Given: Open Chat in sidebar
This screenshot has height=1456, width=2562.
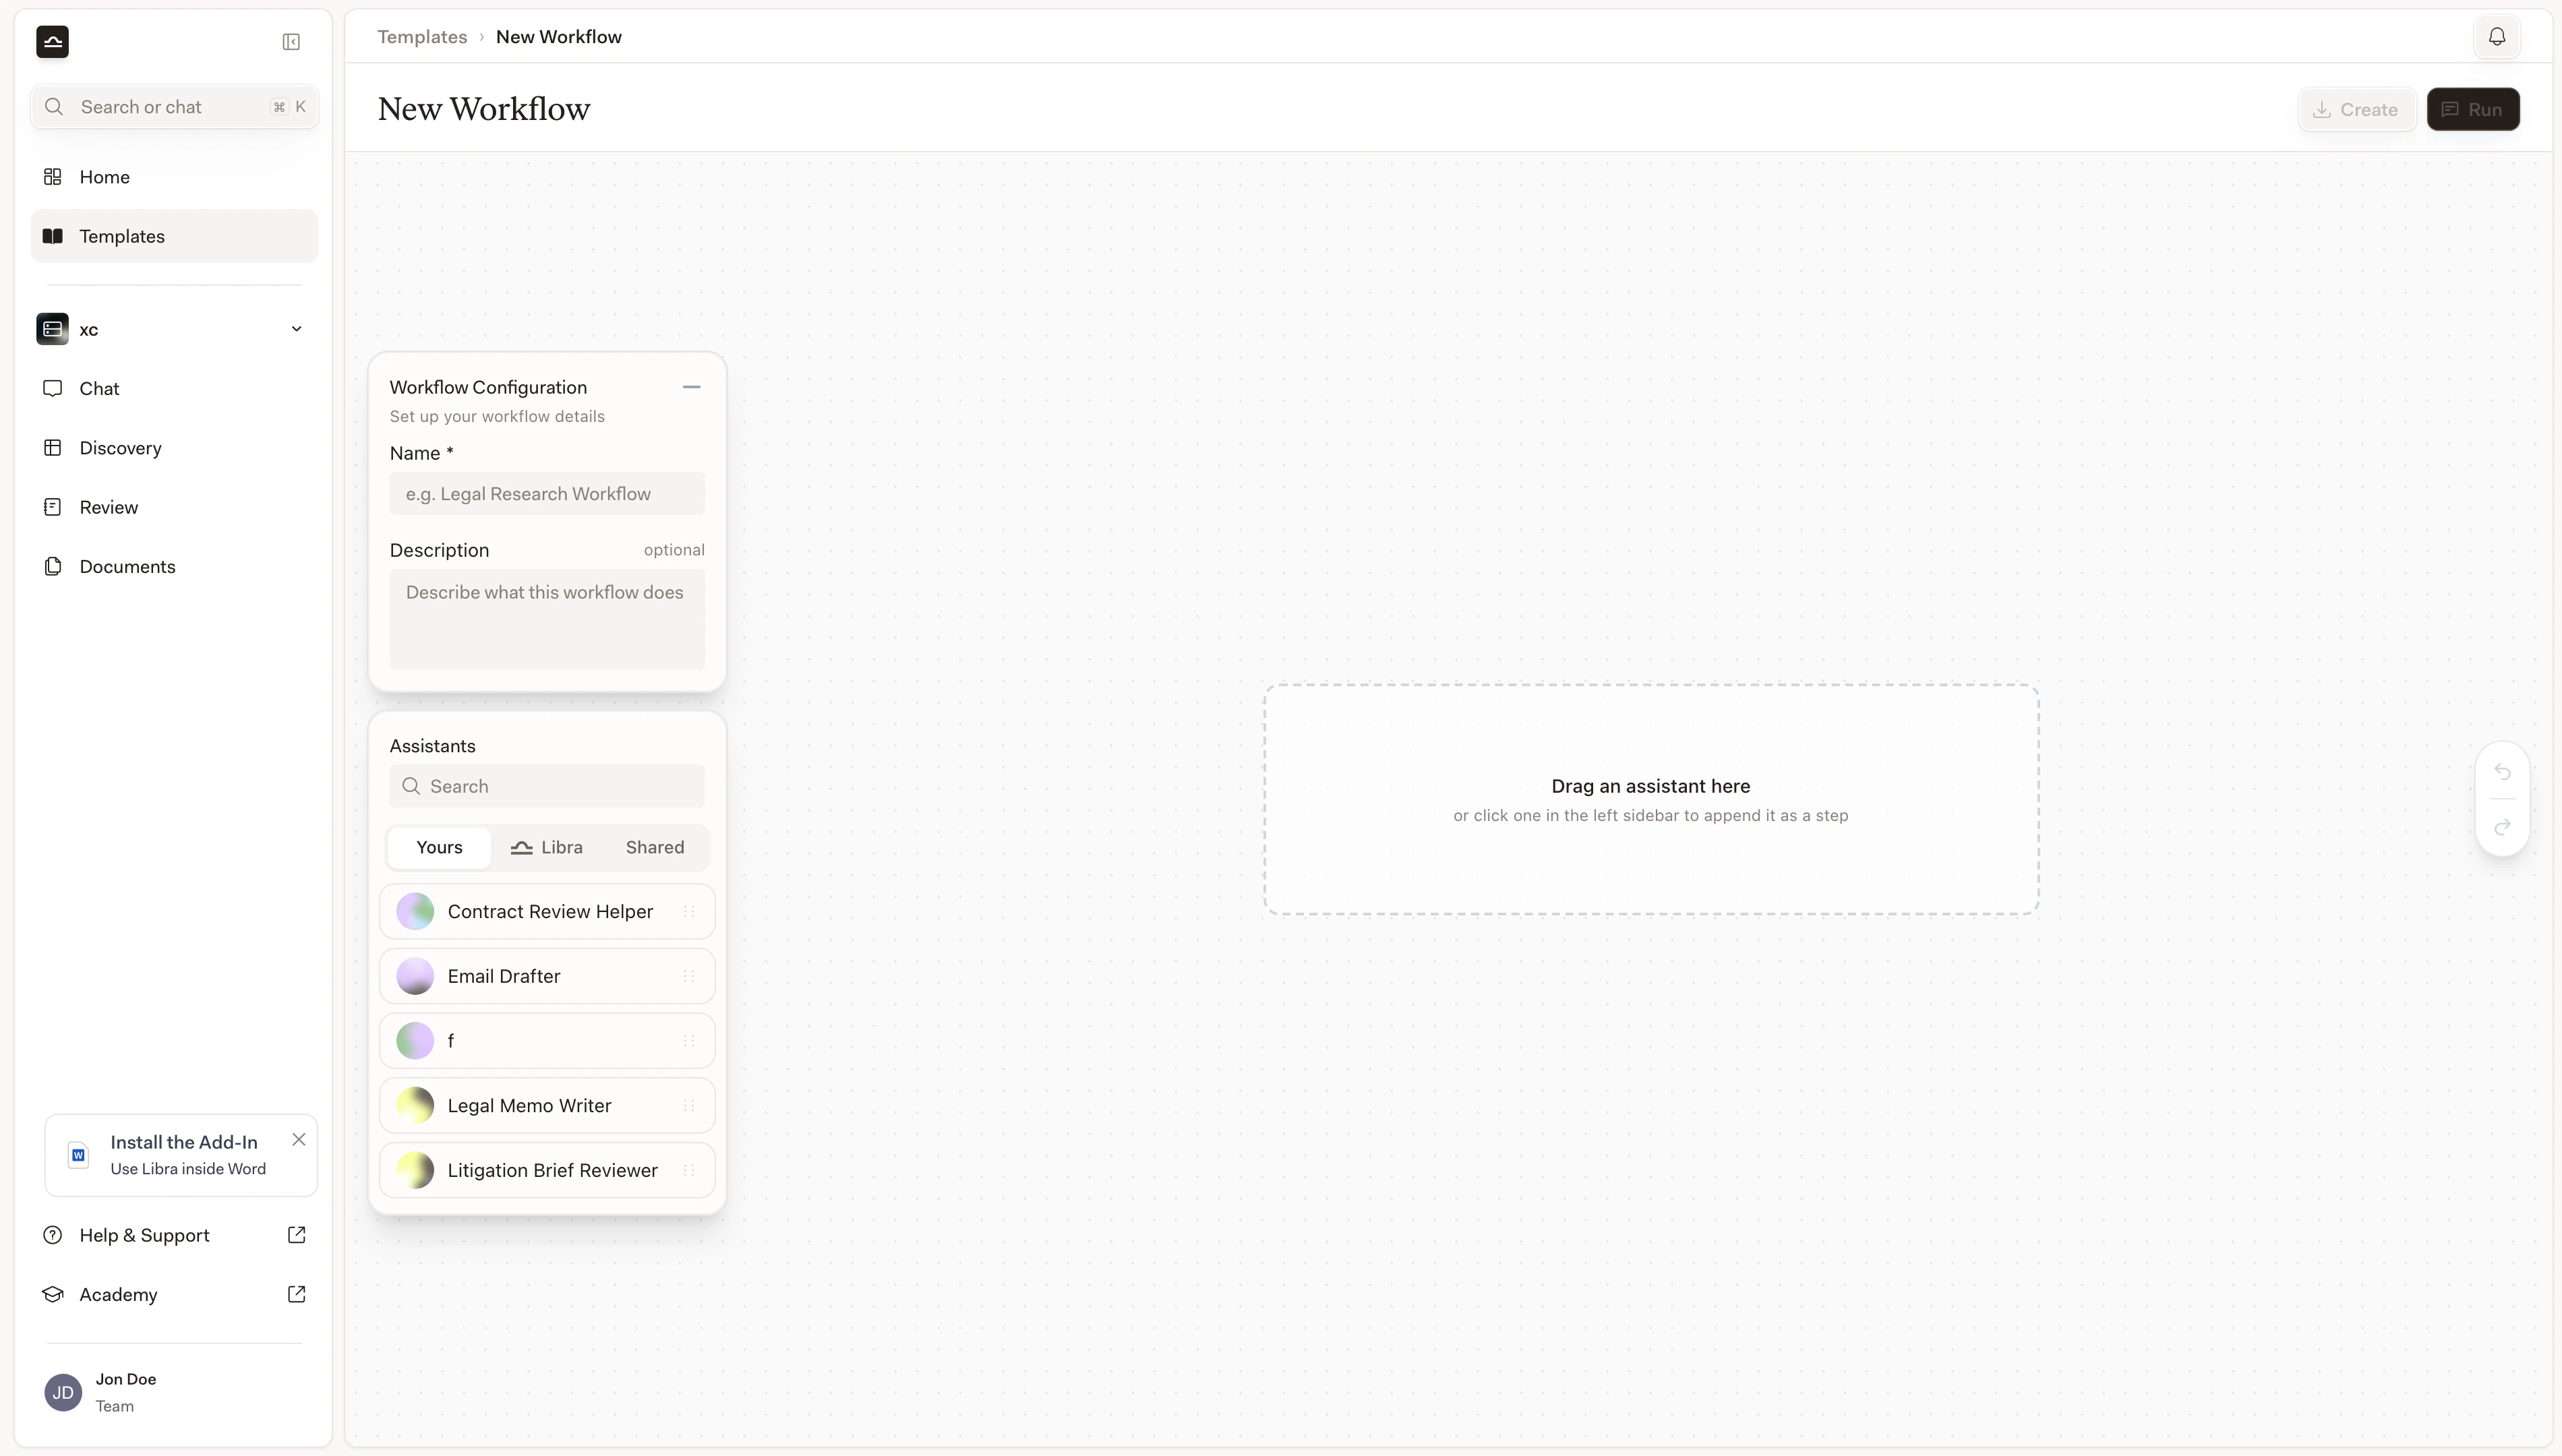Looking at the screenshot, I should point(174,388).
